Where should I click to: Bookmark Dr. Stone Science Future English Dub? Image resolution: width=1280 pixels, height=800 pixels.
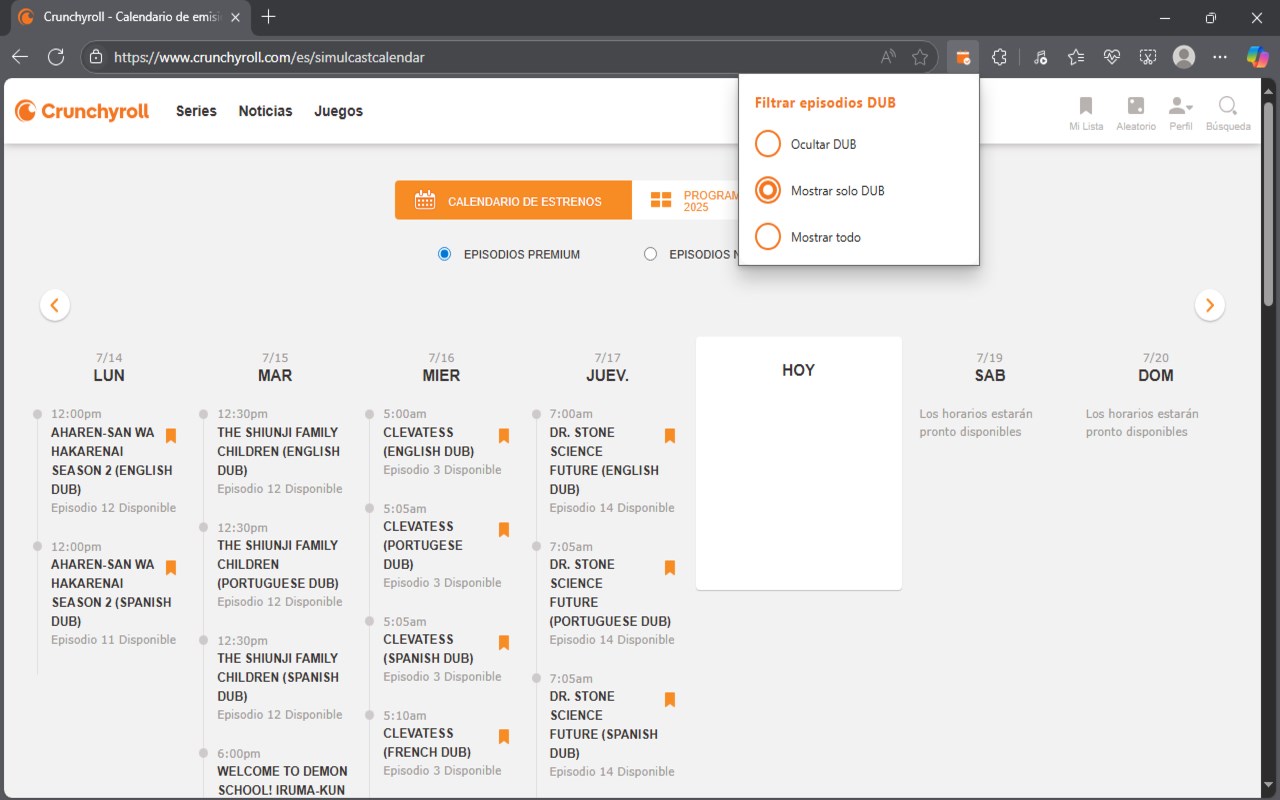click(670, 436)
